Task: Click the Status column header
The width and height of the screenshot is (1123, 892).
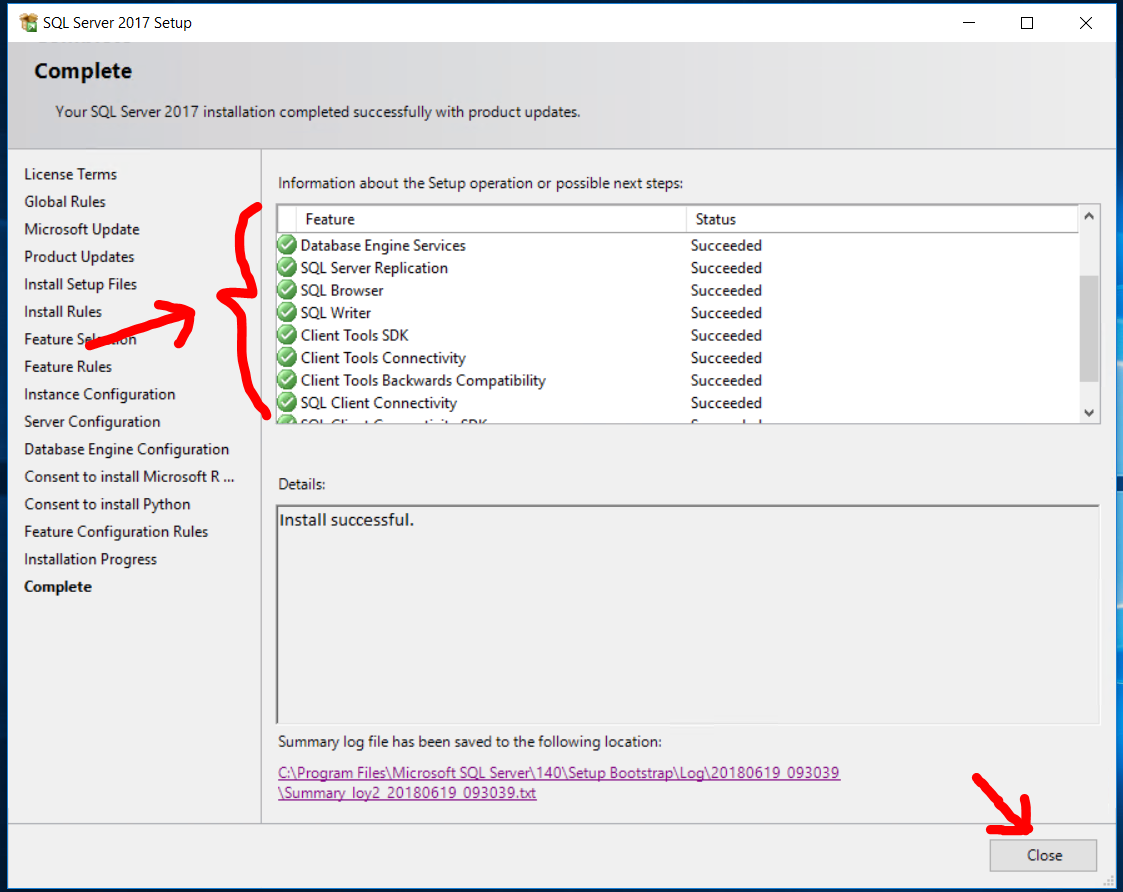Action: click(x=882, y=219)
